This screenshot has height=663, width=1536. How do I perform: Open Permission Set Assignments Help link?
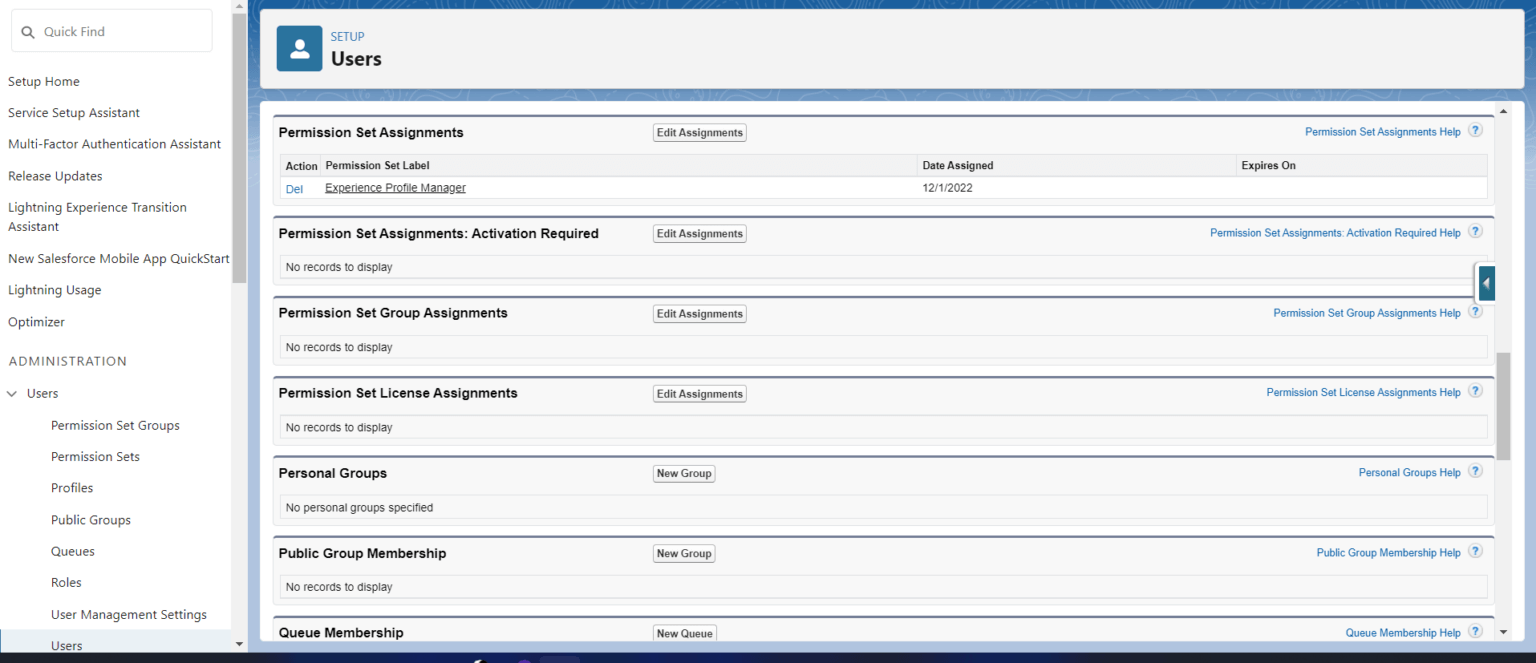pos(1382,131)
